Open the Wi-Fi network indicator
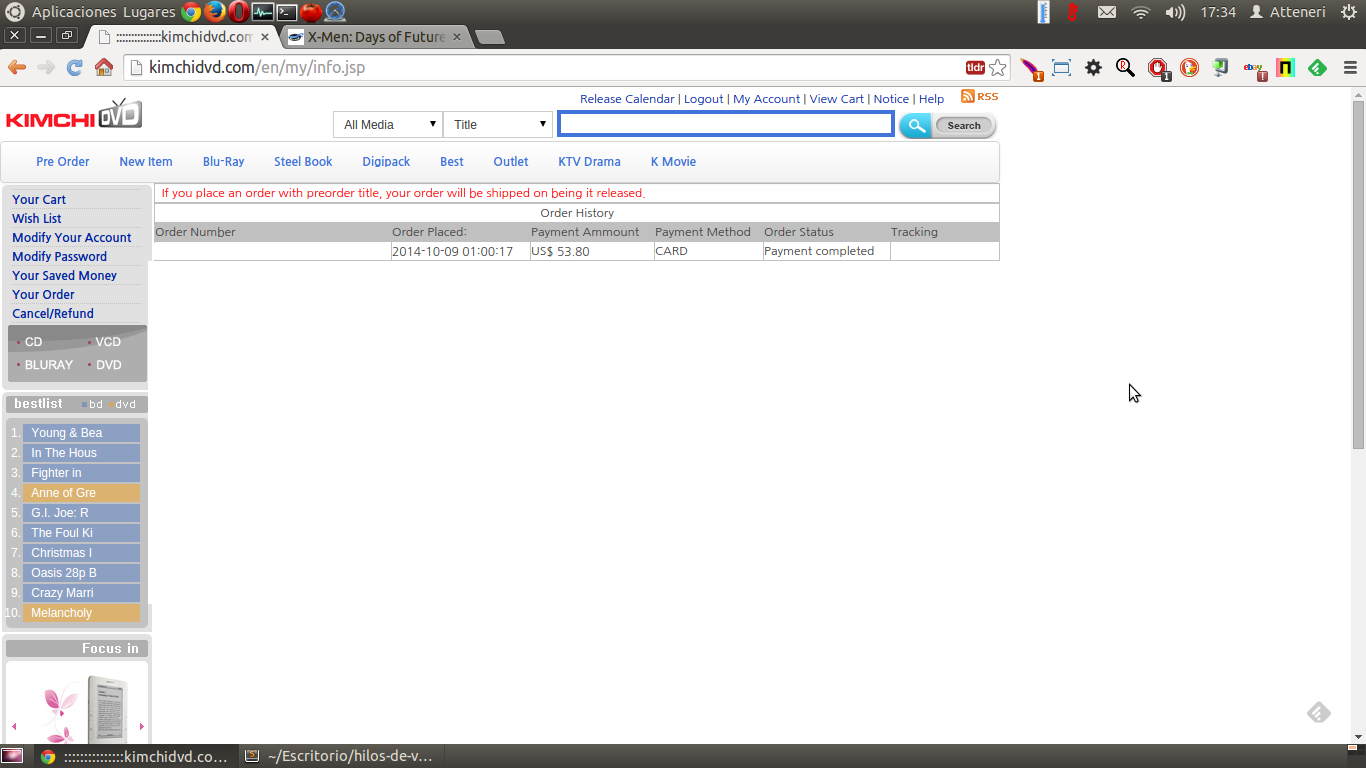 point(1141,12)
